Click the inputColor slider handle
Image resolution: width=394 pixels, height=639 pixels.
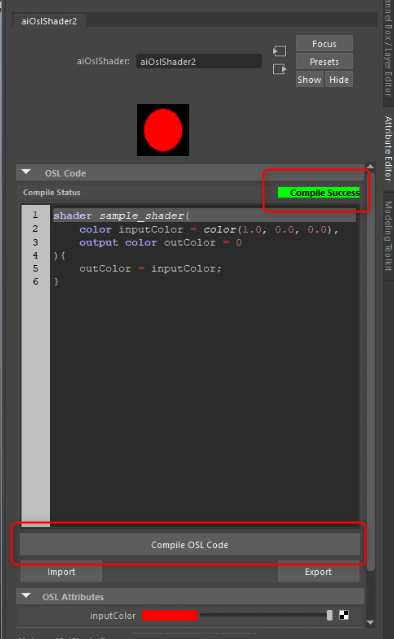pos(330,615)
